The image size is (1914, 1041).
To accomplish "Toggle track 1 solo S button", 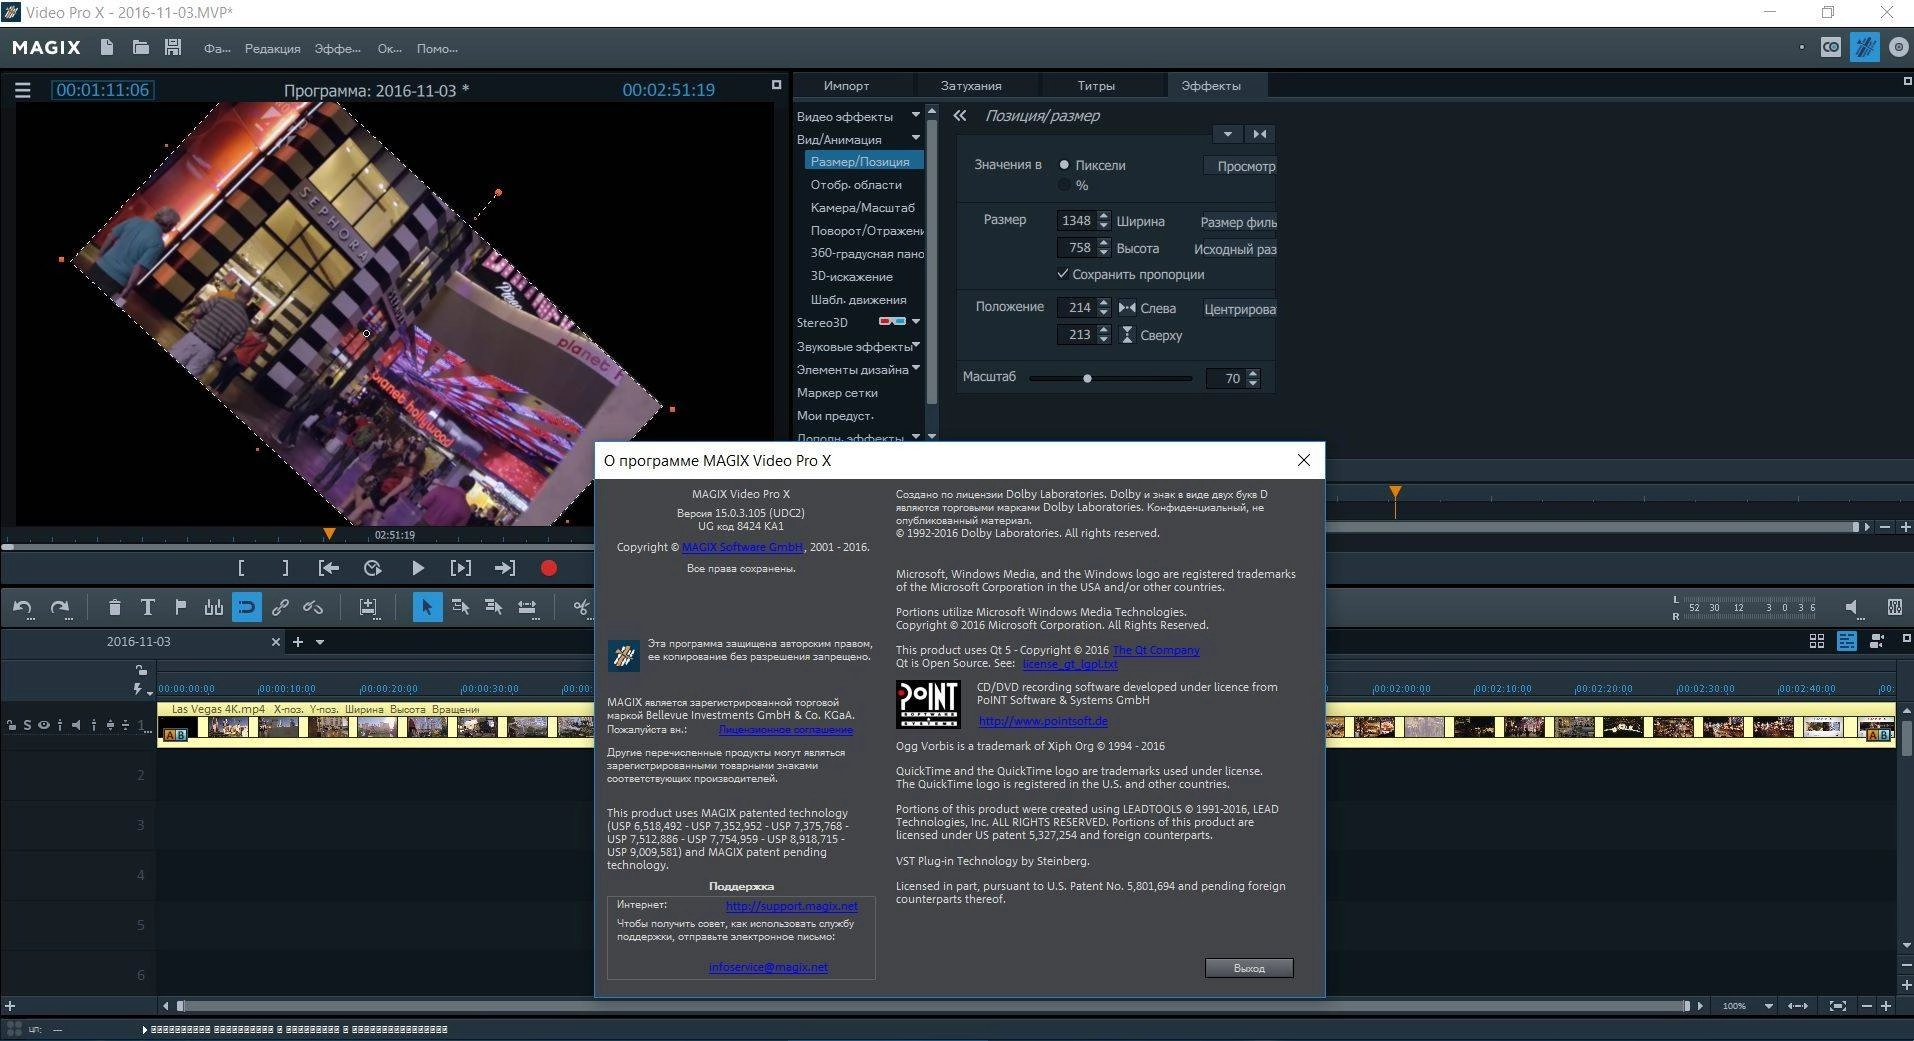I will [x=27, y=725].
